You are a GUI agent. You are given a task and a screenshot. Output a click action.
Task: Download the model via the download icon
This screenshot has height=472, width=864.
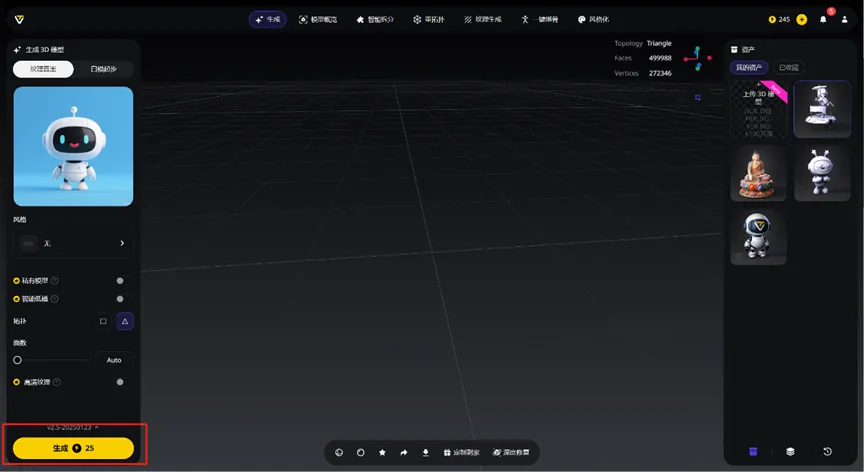(x=425, y=452)
